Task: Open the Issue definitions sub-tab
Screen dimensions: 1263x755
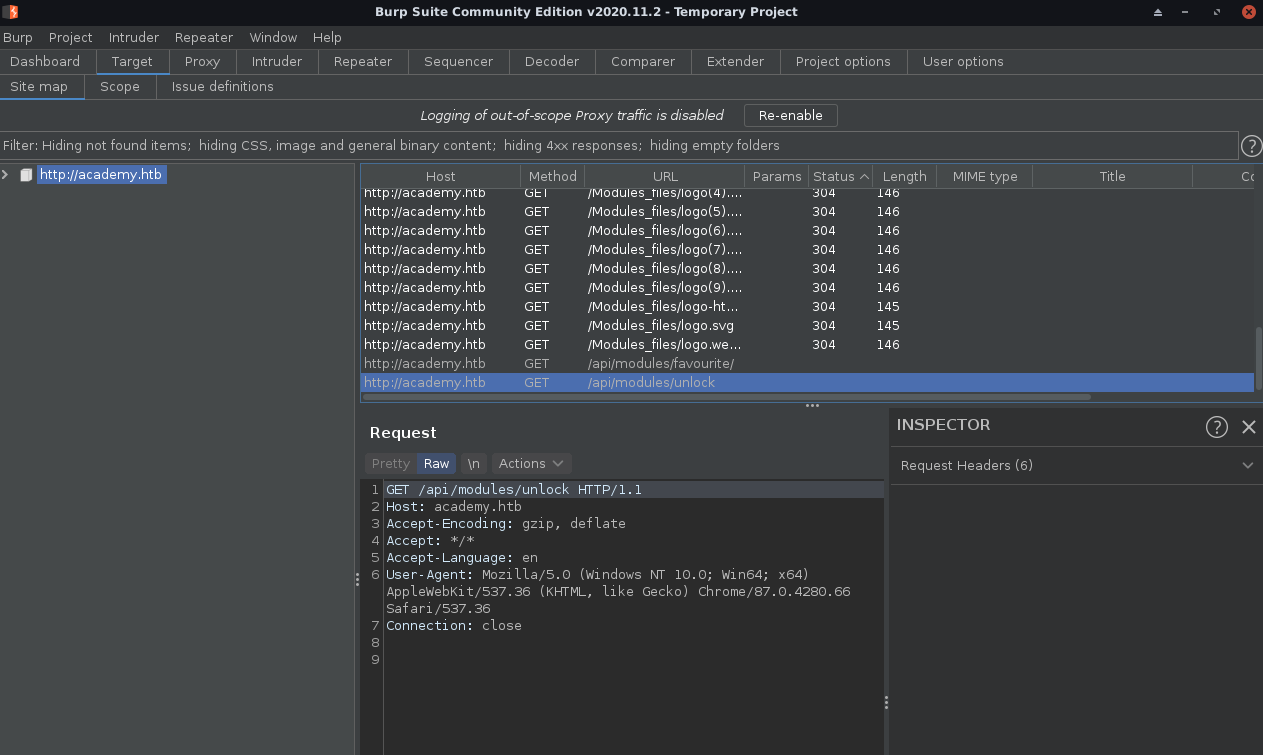Action: click(223, 86)
